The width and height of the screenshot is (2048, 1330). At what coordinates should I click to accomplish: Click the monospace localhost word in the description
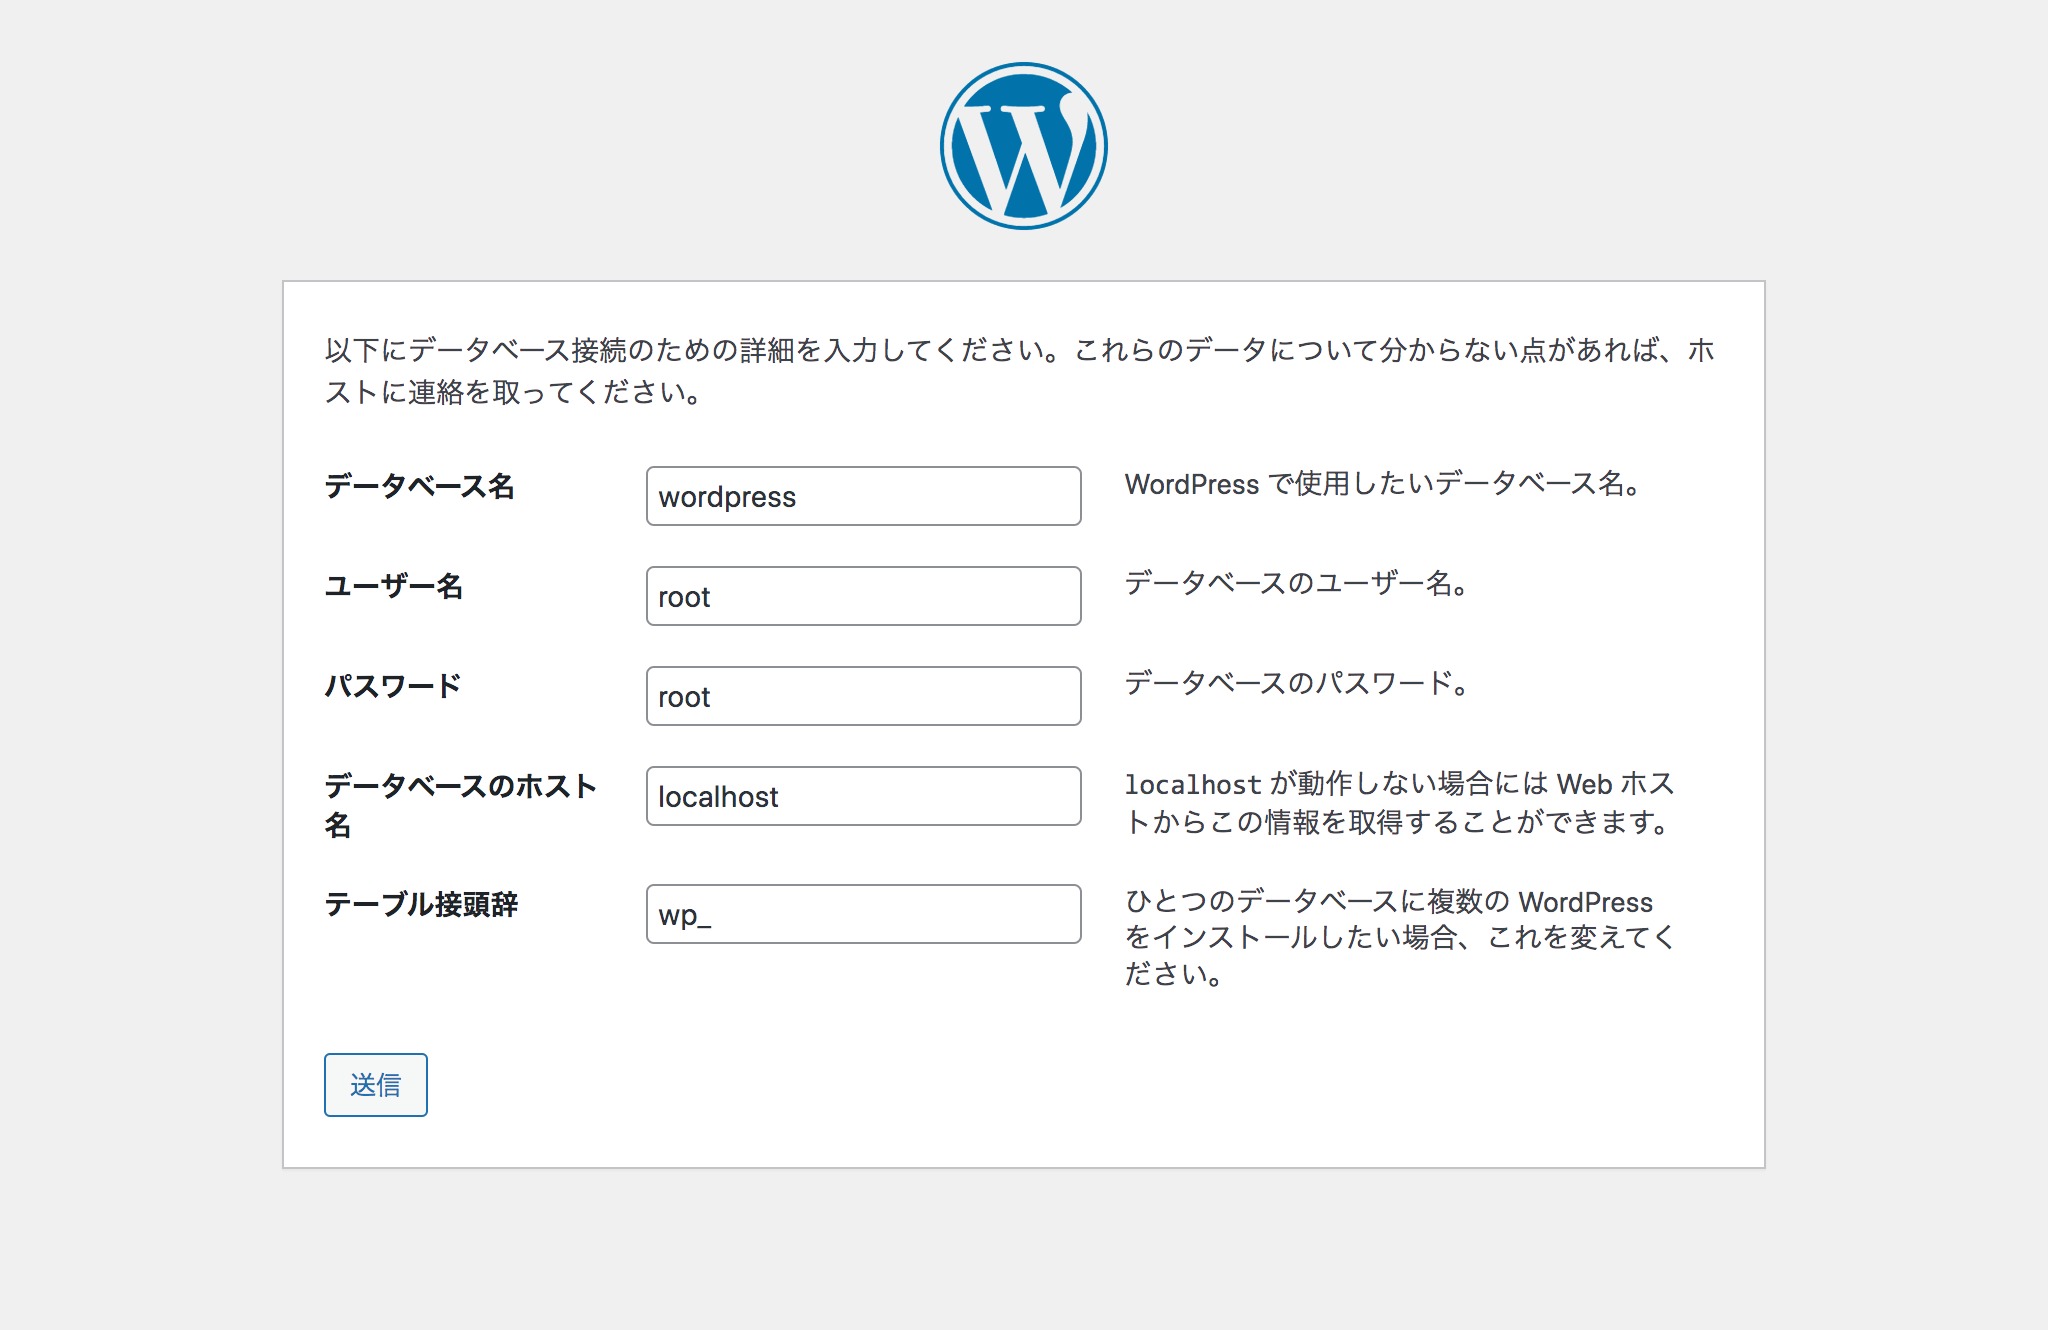pos(1192,785)
